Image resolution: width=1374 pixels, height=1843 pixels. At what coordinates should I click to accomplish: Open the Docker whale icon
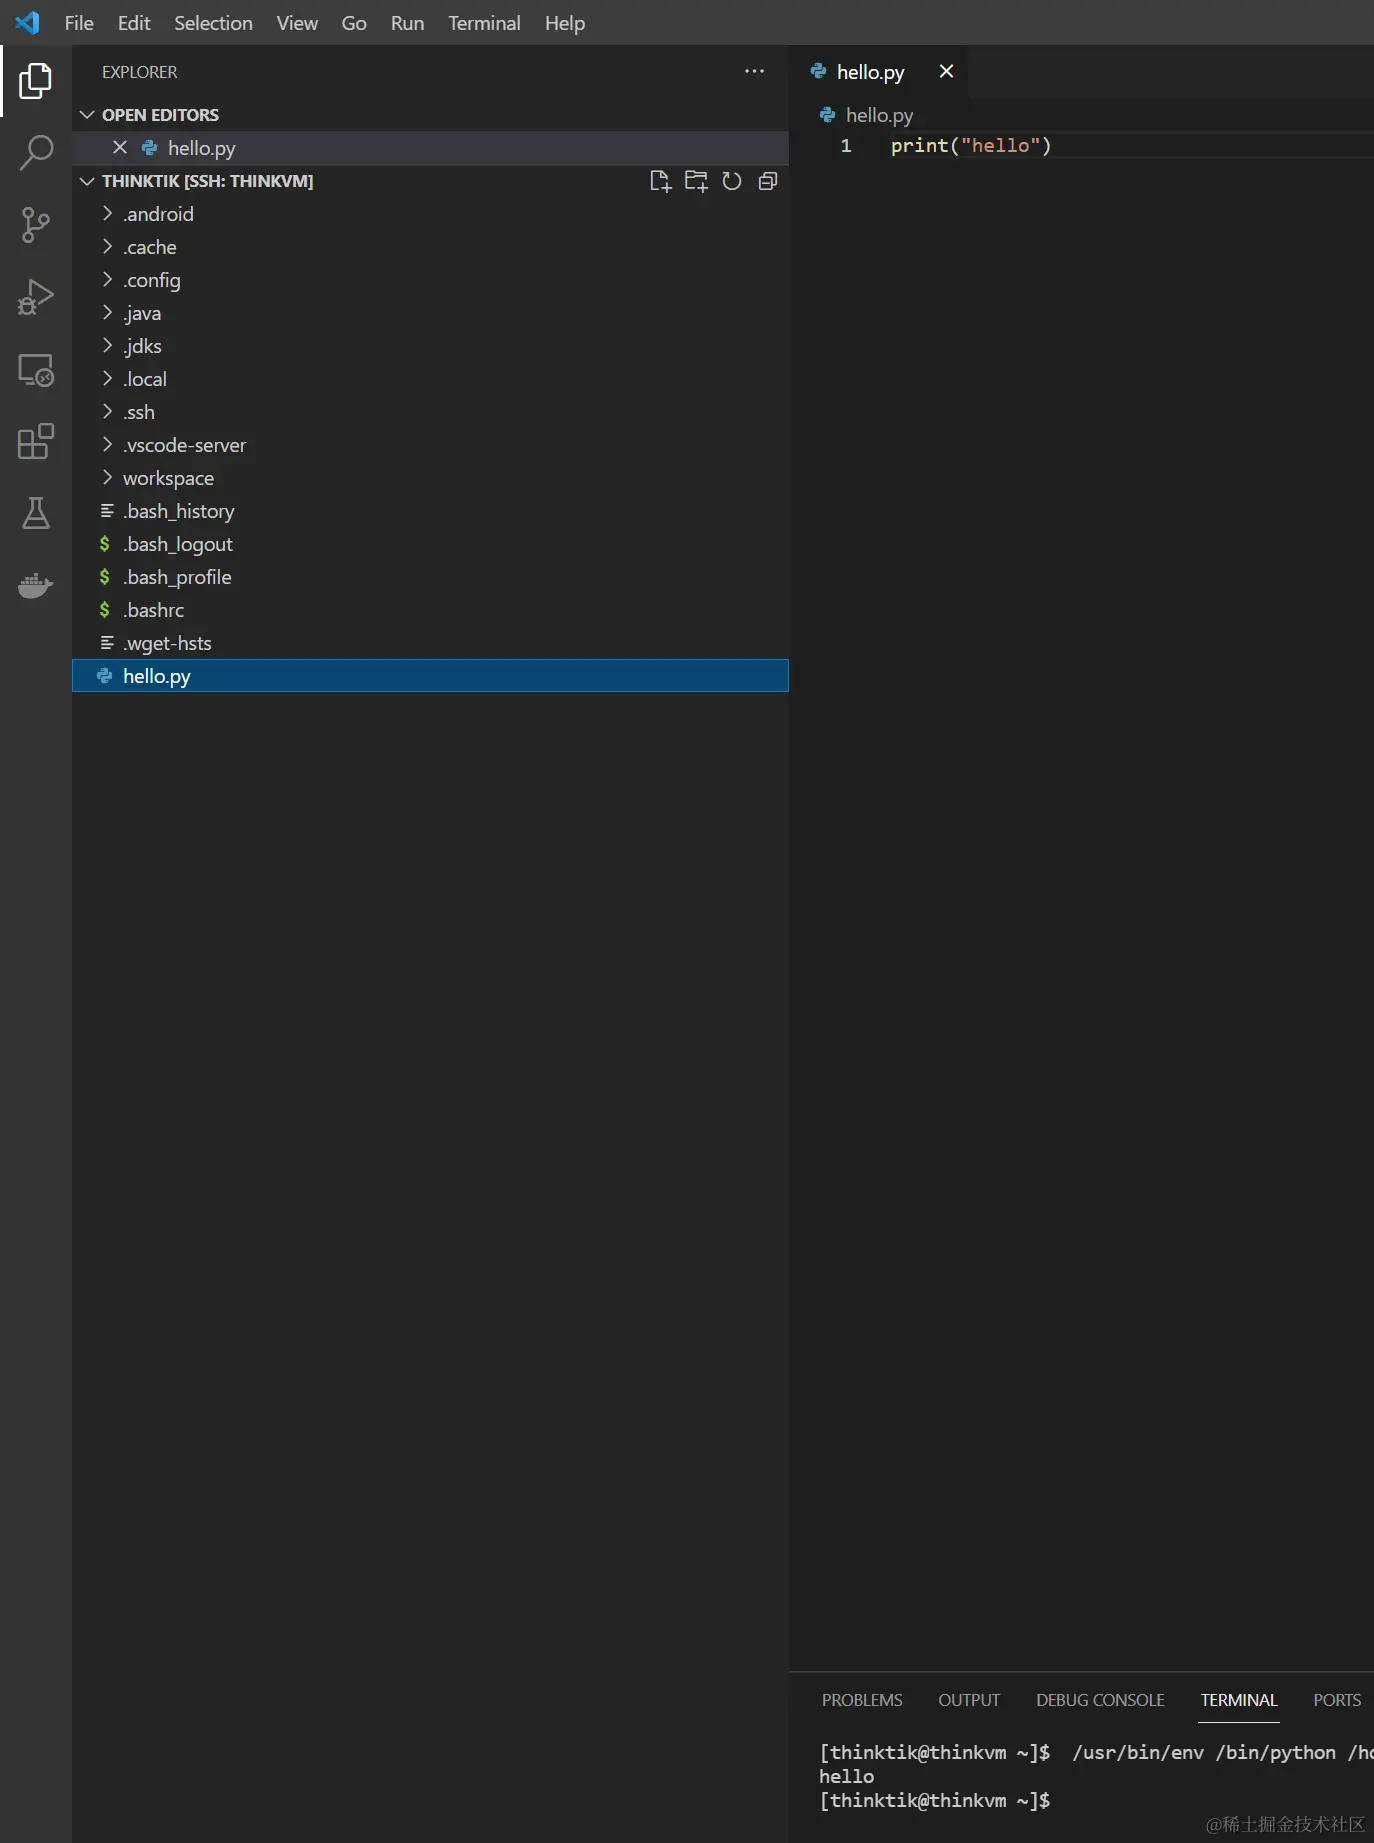point(36,585)
